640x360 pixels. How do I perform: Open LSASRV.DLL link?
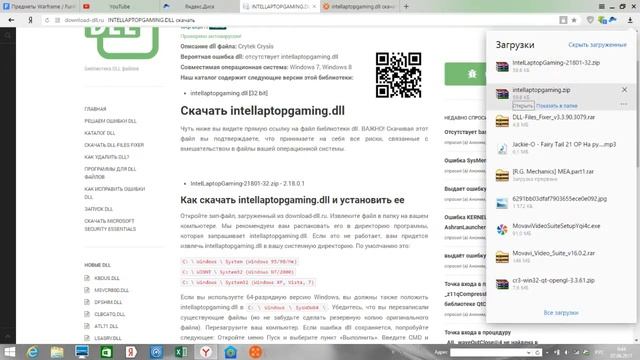click(x=108, y=338)
